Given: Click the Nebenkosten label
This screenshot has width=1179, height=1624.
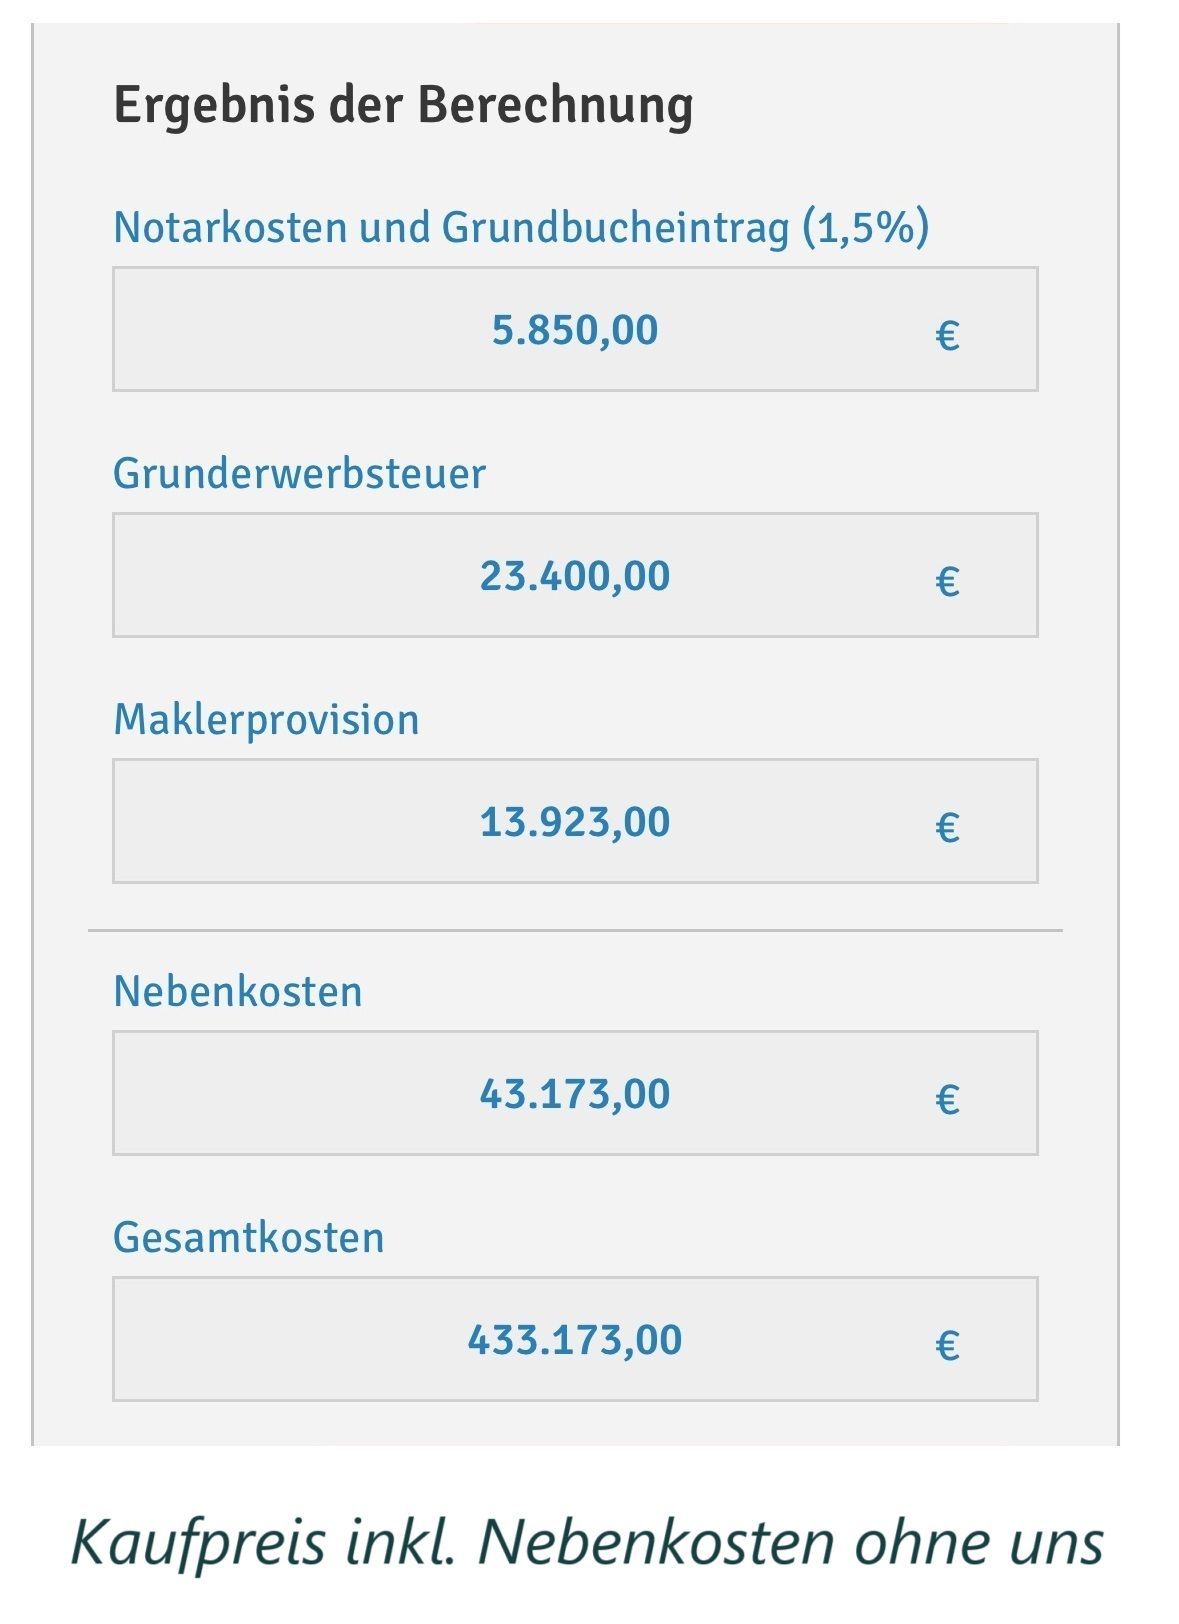Looking at the screenshot, I should point(238,991).
